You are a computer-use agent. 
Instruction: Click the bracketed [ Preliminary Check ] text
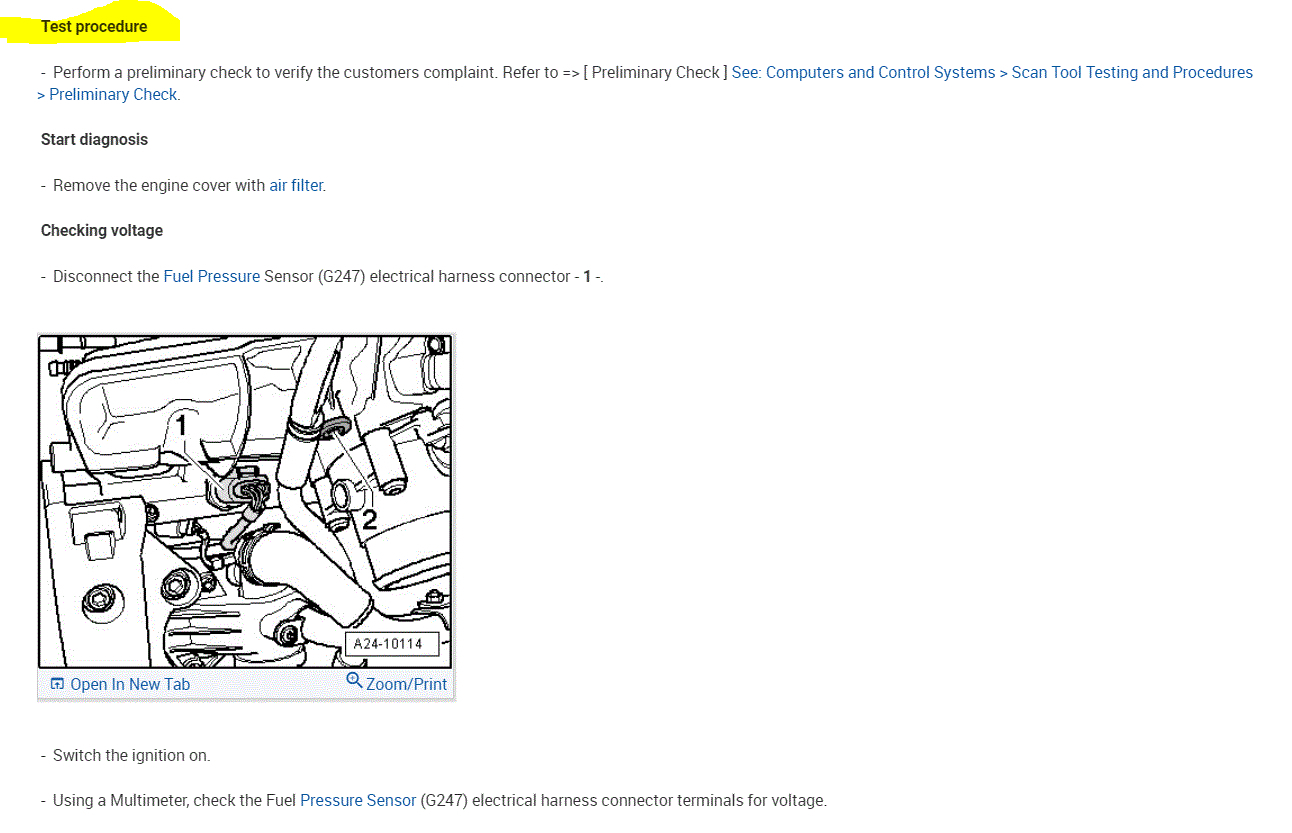(655, 72)
